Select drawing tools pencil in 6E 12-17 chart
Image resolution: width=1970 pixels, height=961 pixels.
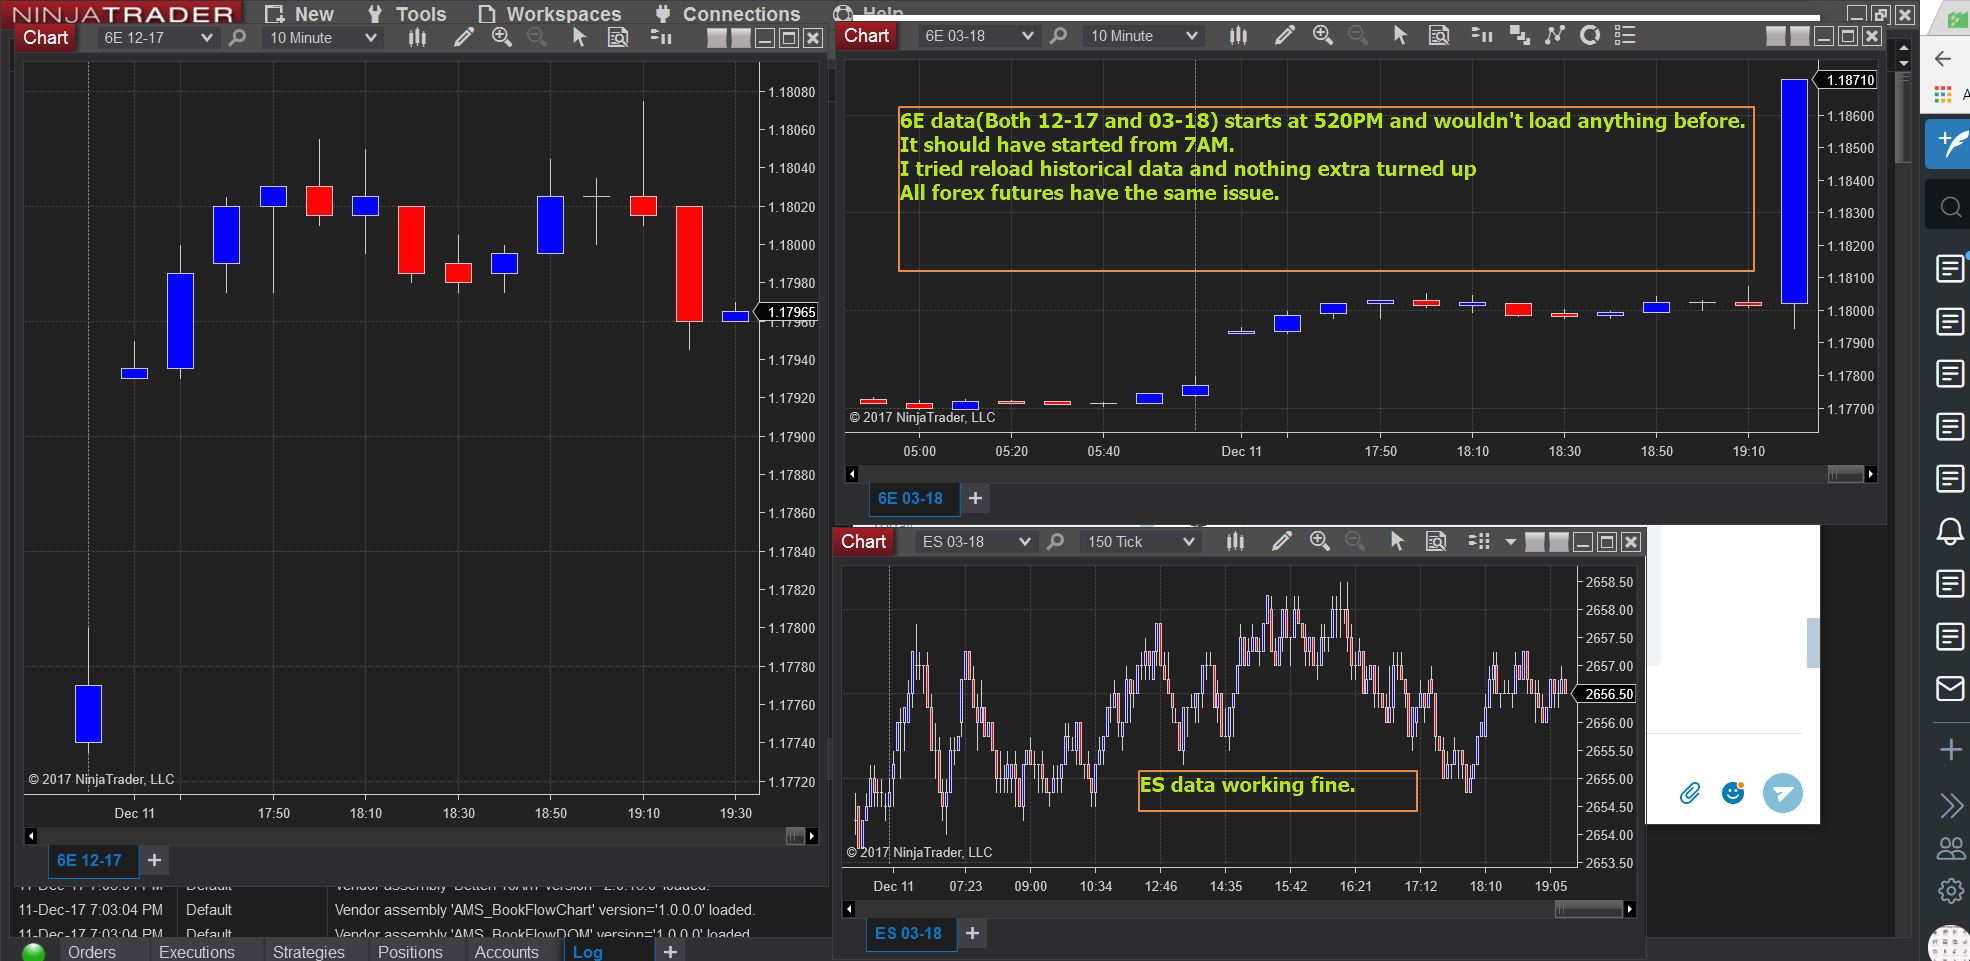point(464,38)
